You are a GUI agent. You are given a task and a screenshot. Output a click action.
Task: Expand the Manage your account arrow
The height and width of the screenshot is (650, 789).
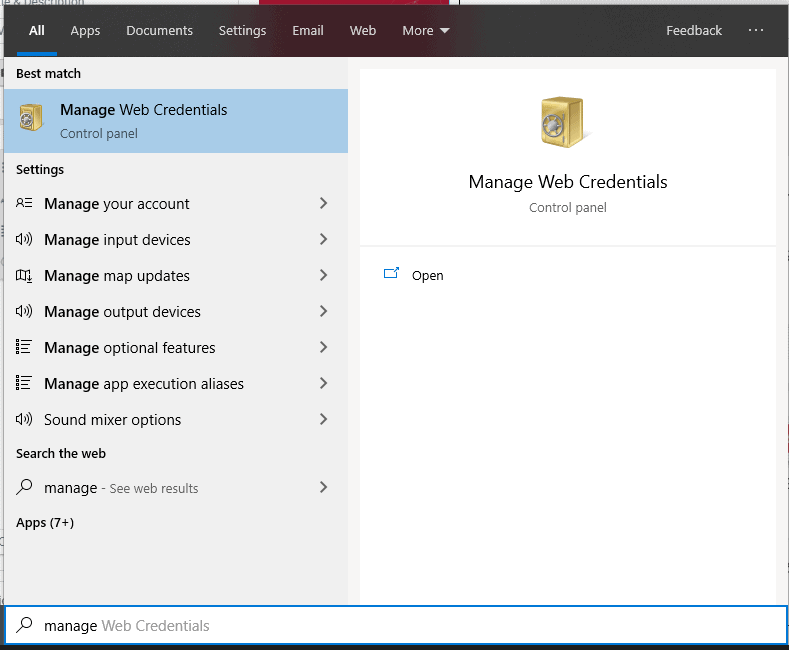point(323,204)
